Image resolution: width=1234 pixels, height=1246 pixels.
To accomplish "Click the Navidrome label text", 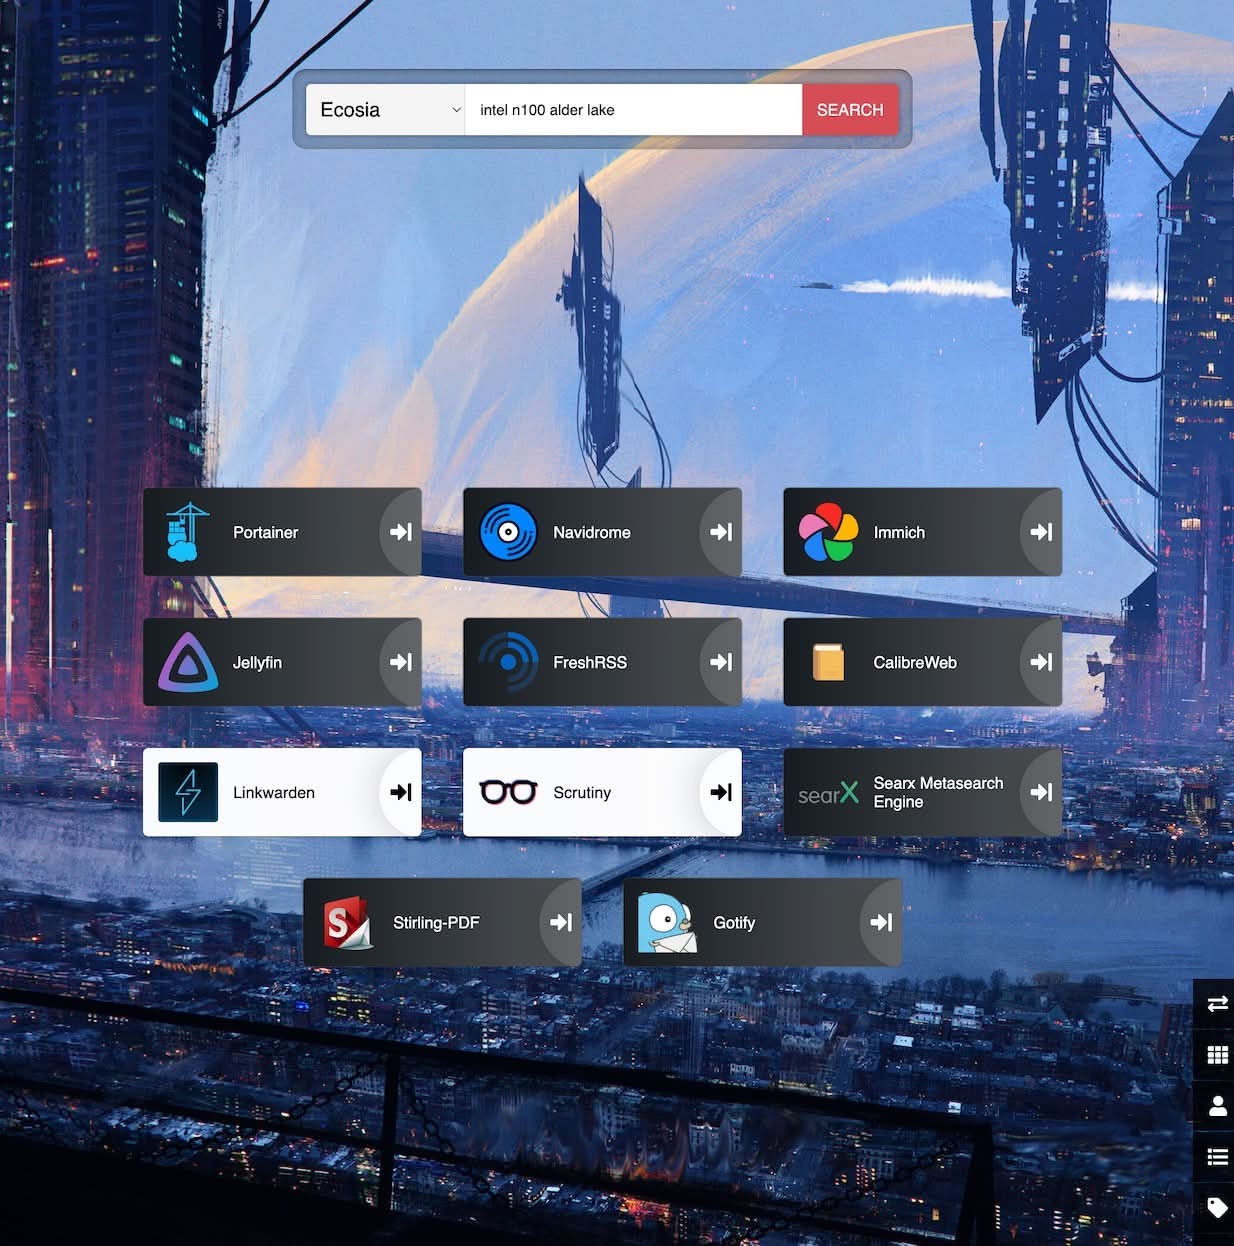I will [592, 532].
